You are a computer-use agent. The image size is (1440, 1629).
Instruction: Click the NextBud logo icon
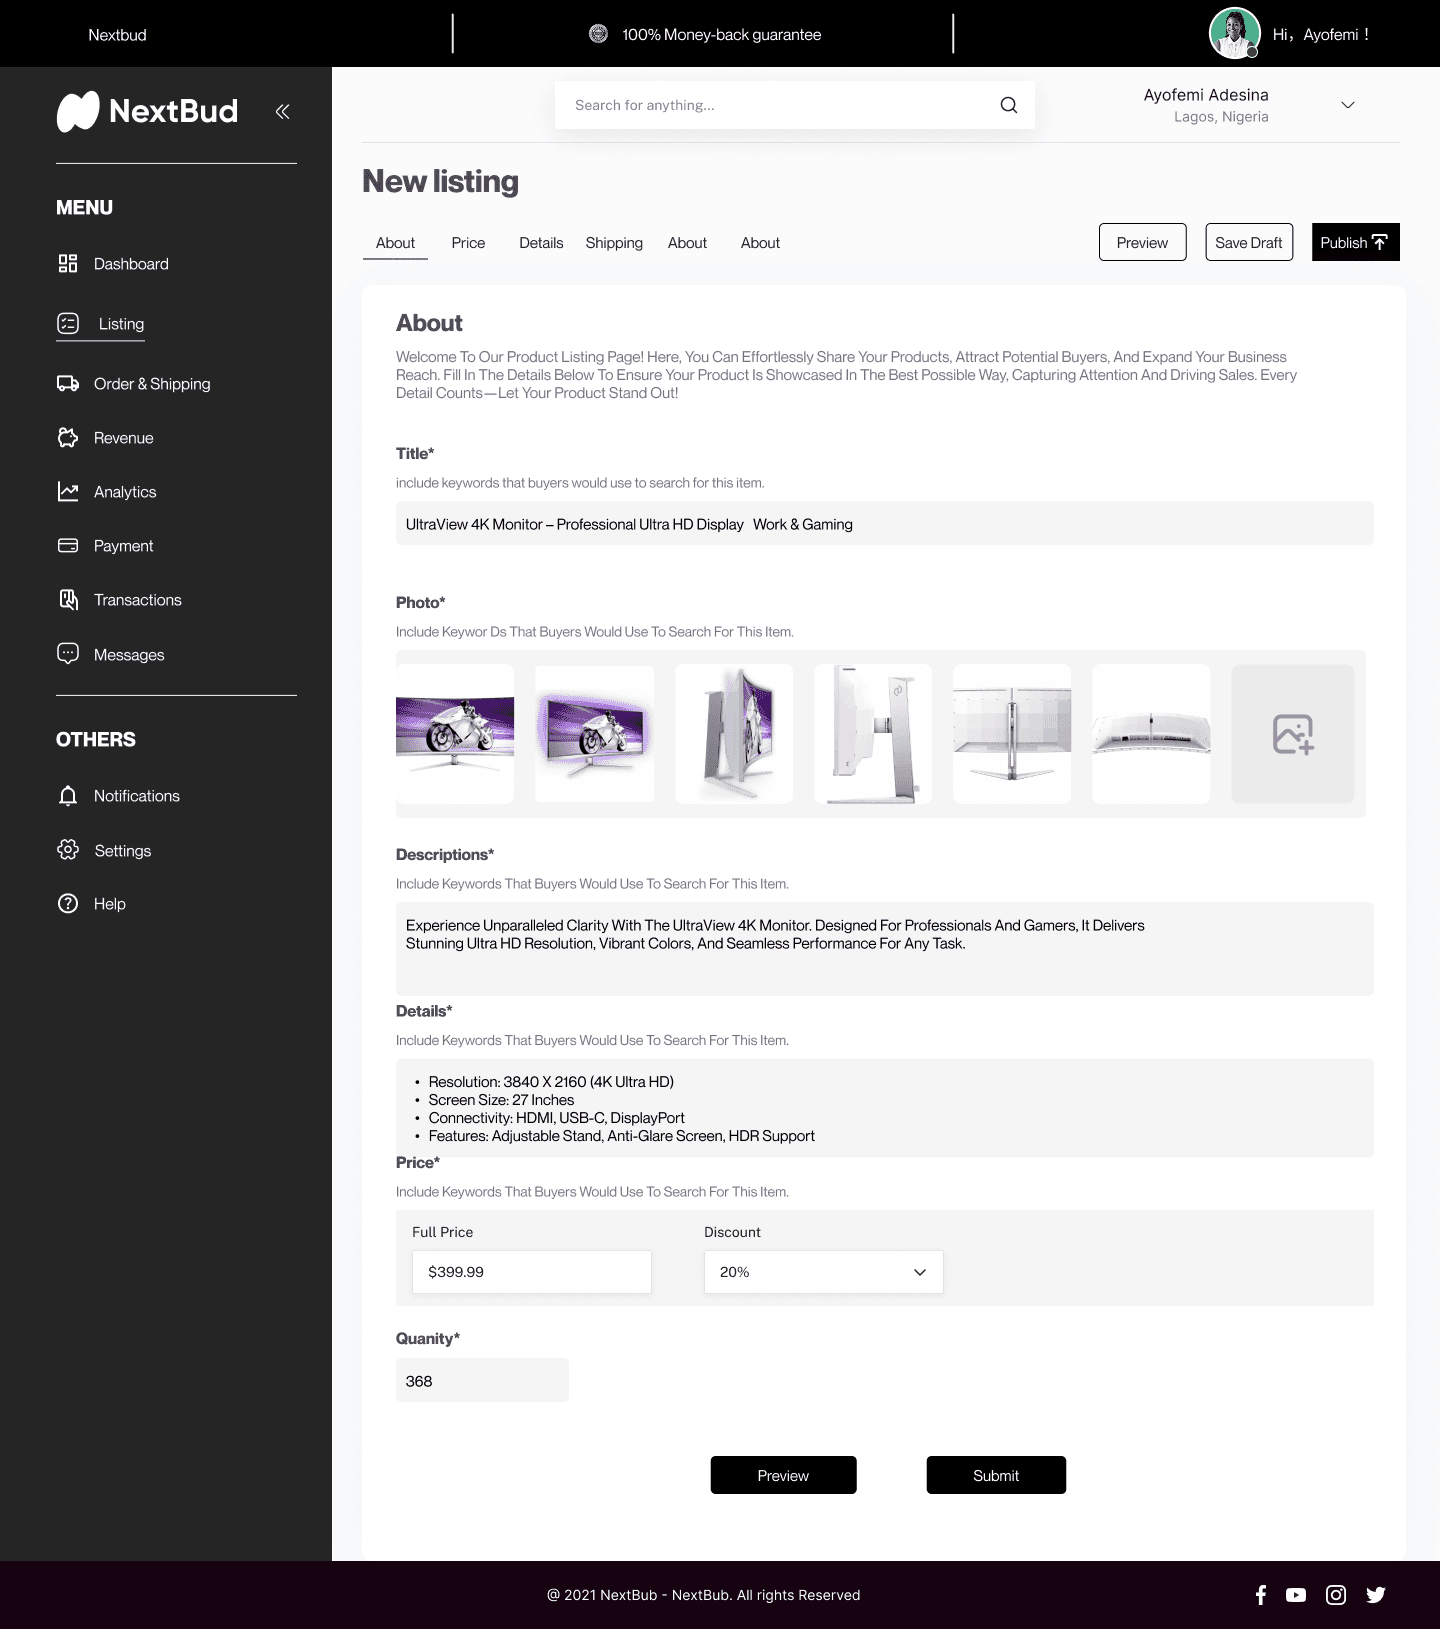click(78, 111)
